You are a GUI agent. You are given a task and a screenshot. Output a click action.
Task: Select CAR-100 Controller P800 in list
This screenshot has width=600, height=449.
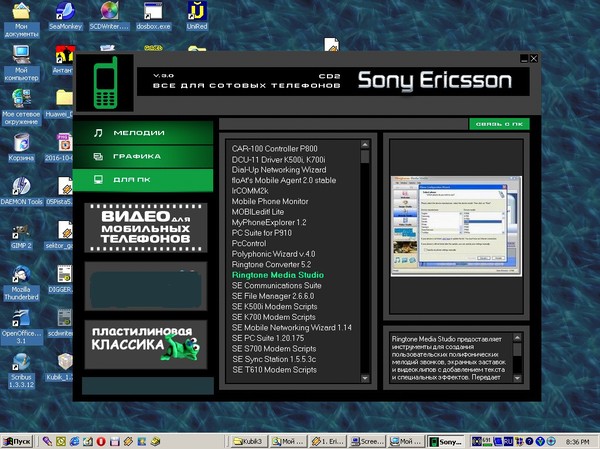274,149
